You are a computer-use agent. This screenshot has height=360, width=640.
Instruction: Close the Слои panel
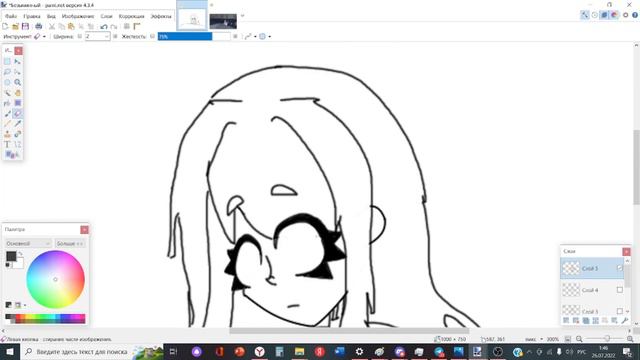(626, 251)
